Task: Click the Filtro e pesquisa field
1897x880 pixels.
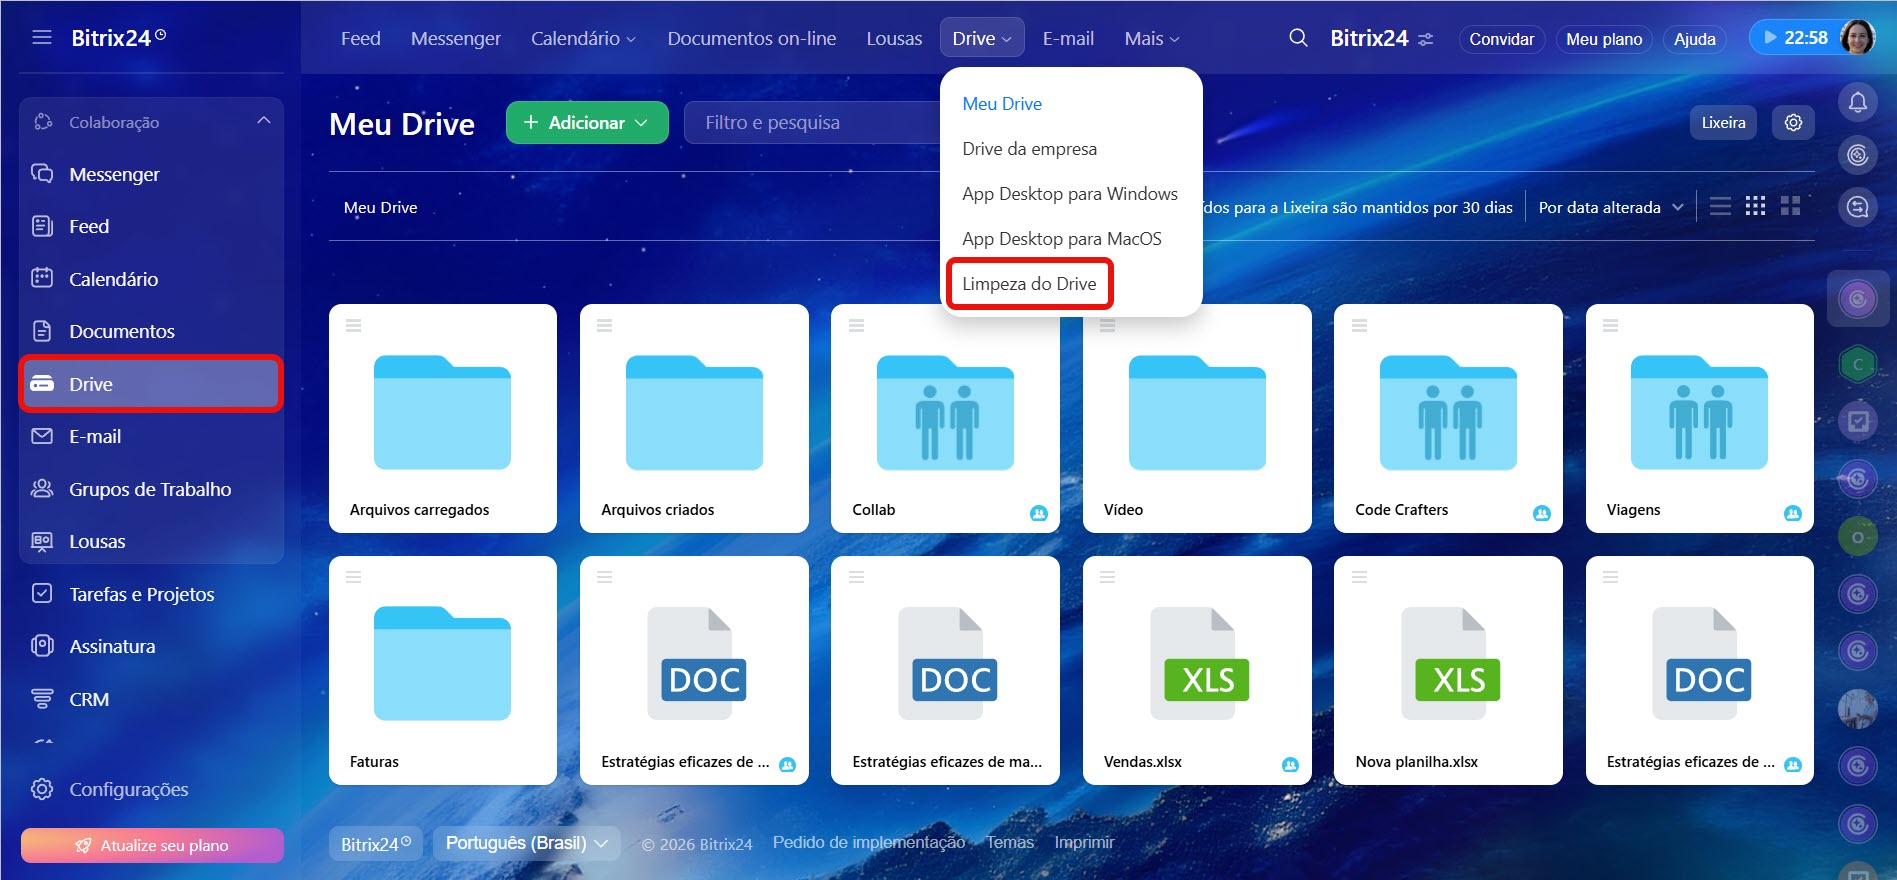Action: coord(810,123)
